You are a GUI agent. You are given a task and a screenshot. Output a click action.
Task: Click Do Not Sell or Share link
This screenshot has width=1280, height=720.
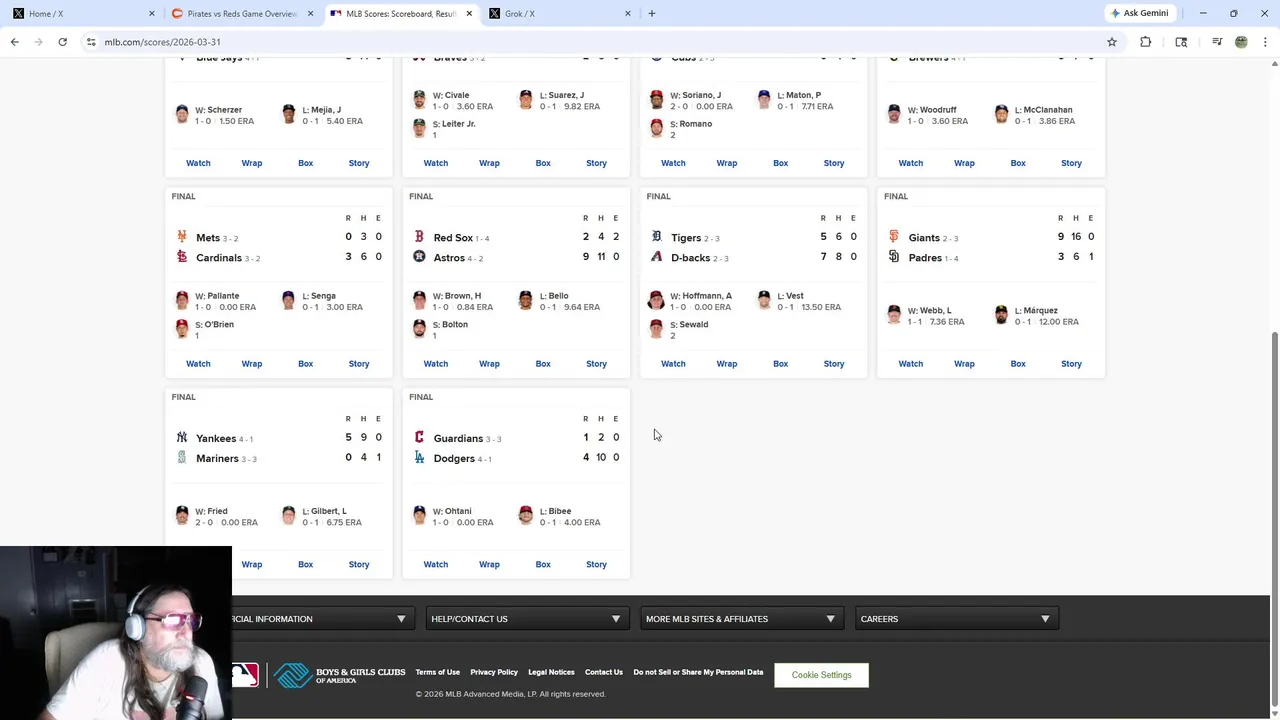point(698,672)
